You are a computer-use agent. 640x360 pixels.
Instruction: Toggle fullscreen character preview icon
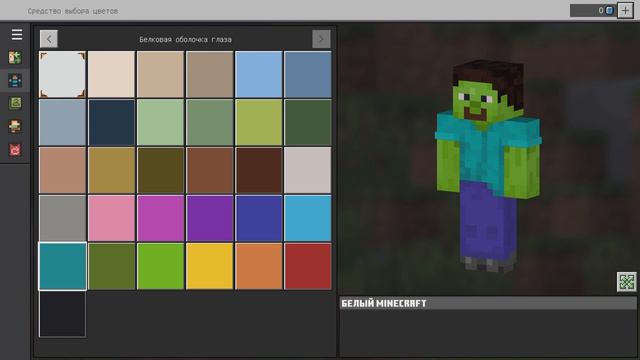point(627,282)
